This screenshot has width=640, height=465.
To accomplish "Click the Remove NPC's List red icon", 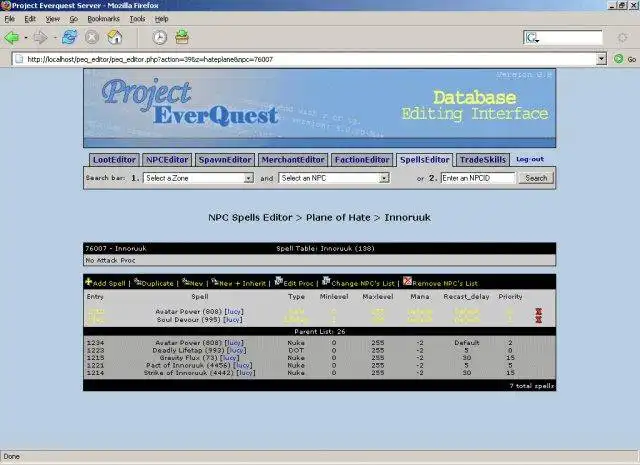I will [407, 281].
